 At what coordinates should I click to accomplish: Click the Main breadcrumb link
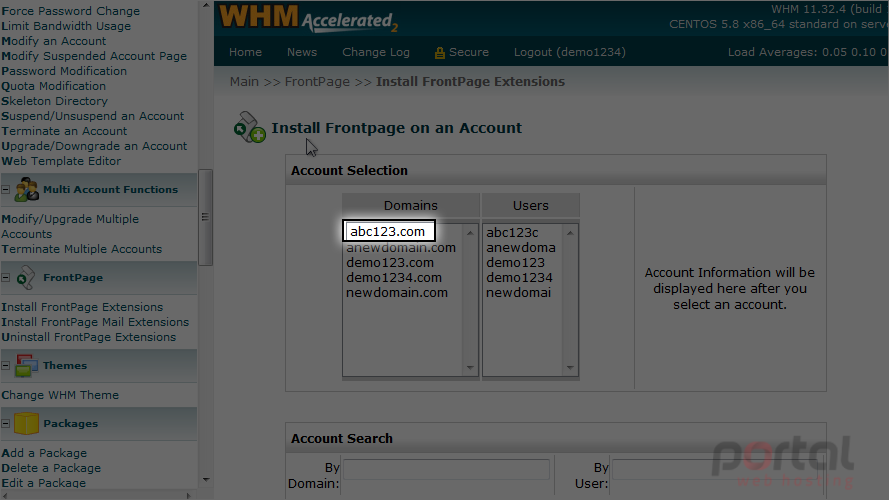[x=244, y=82]
